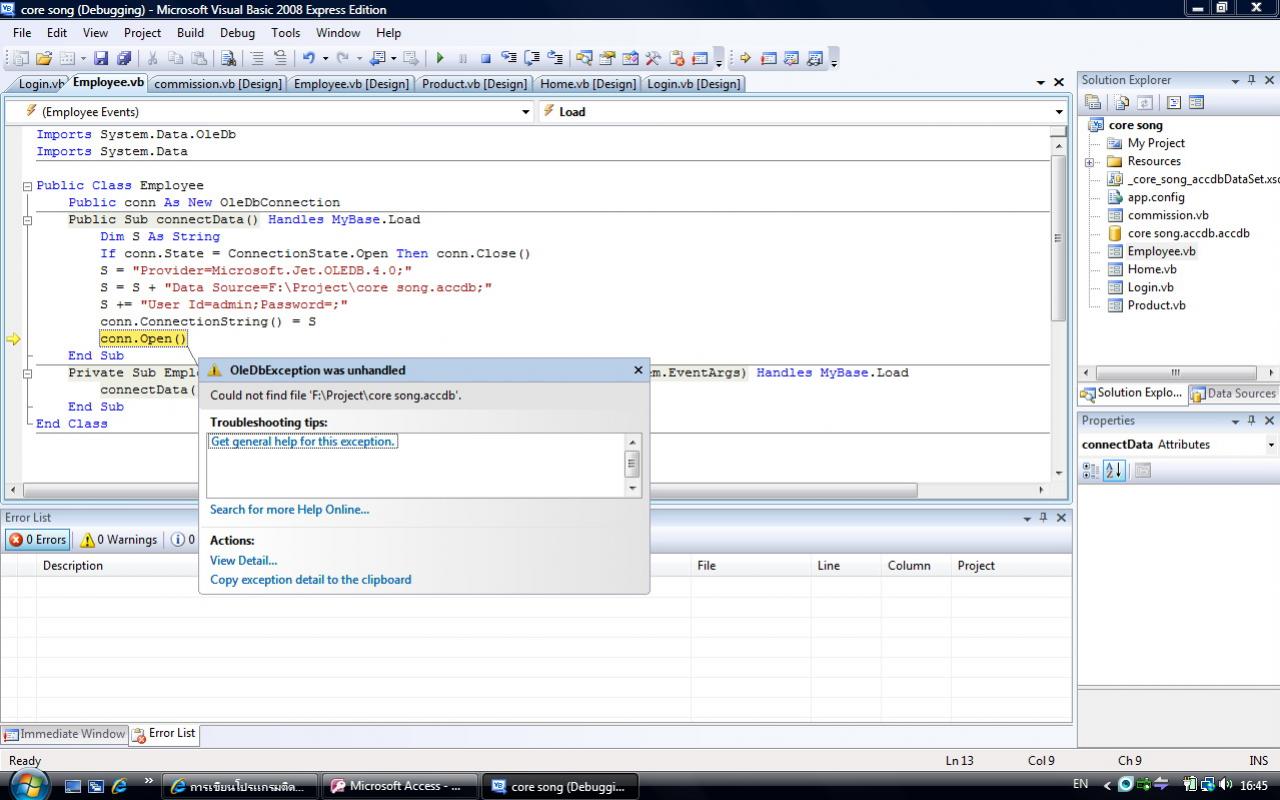Screen dimensions: 1280x800
Task: Open the Load method name dropdown
Action: pos(1058,112)
